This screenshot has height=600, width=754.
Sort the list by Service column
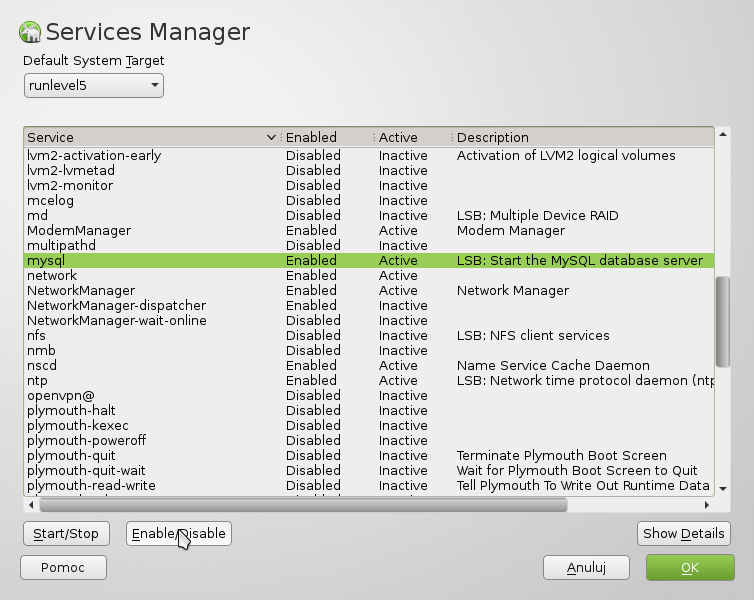150,137
